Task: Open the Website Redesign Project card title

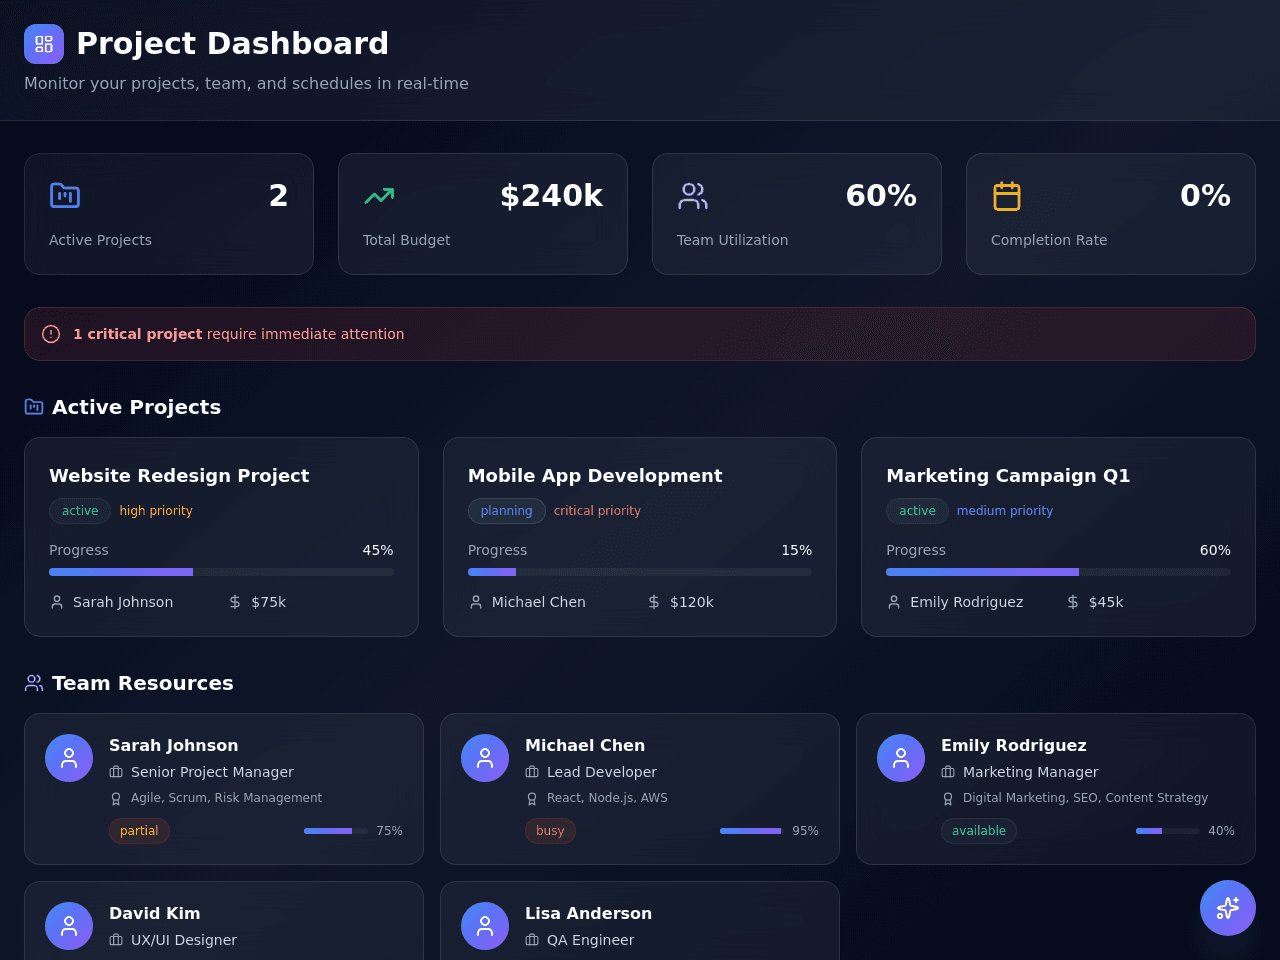Action: pyautogui.click(x=179, y=476)
